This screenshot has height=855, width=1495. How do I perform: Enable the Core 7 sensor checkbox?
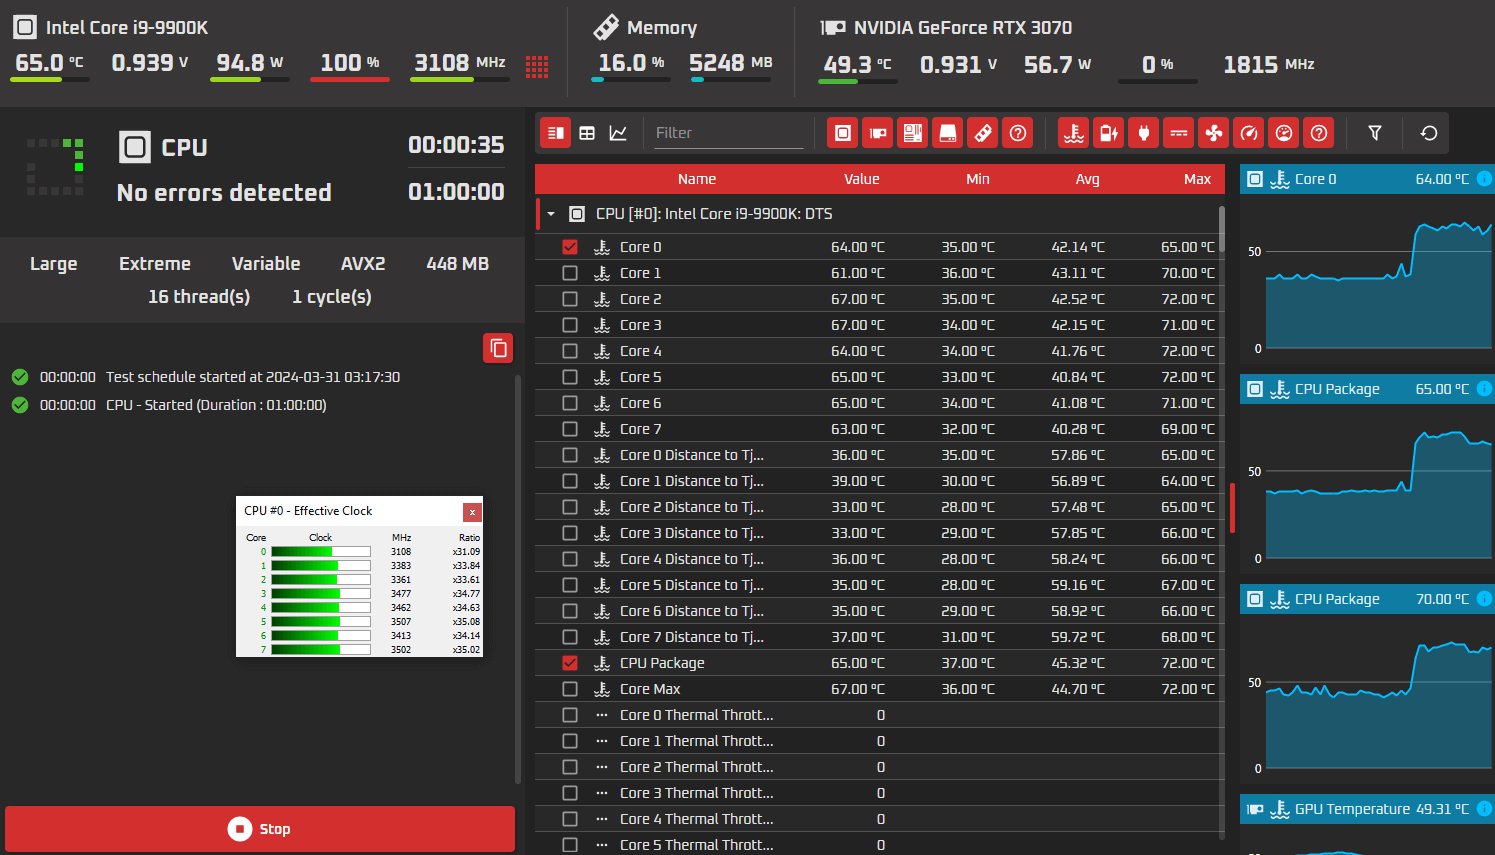click(x=570, y=429)
